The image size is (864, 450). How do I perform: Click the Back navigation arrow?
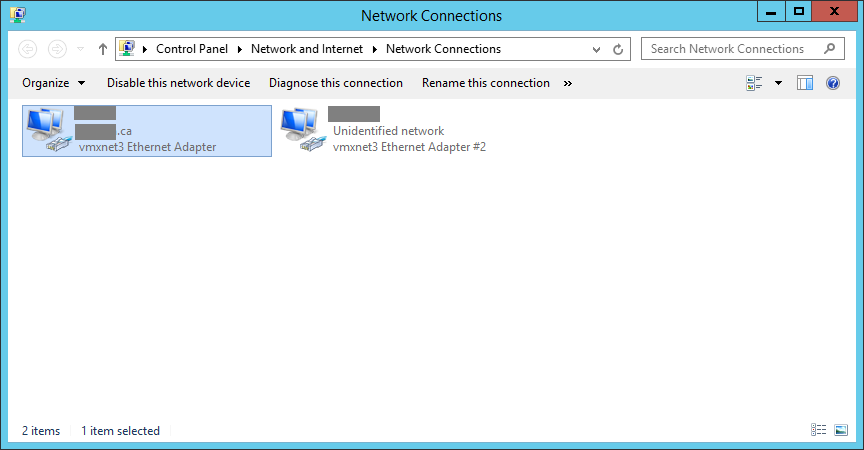click(28, 49)
